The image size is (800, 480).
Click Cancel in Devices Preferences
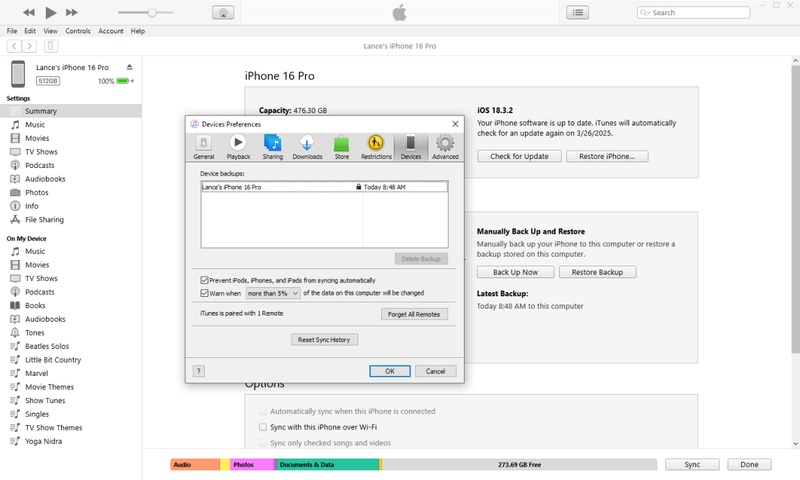pyautogui.click(x=435, y=371)
